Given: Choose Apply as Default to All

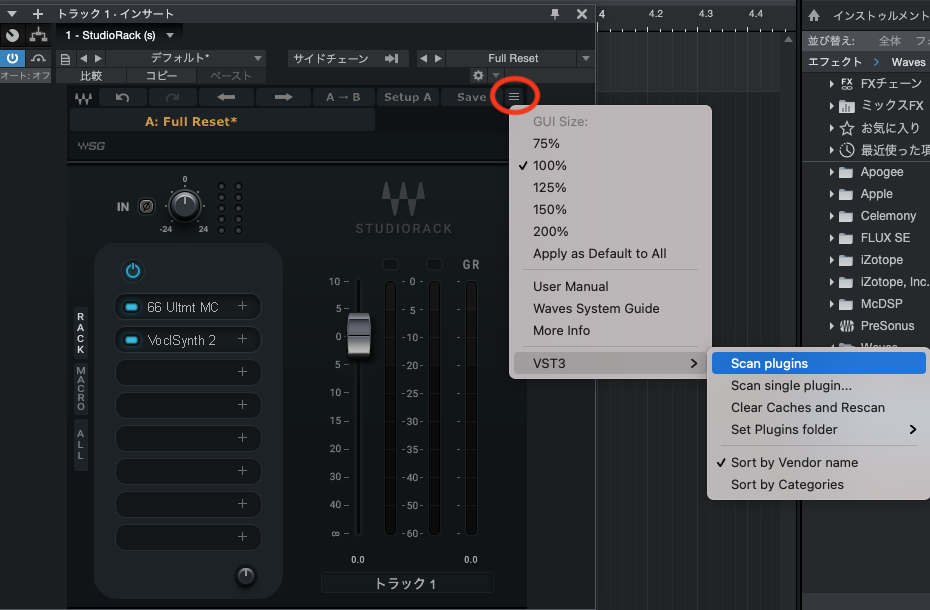Looking at the screenshot, I should [600, 254].
